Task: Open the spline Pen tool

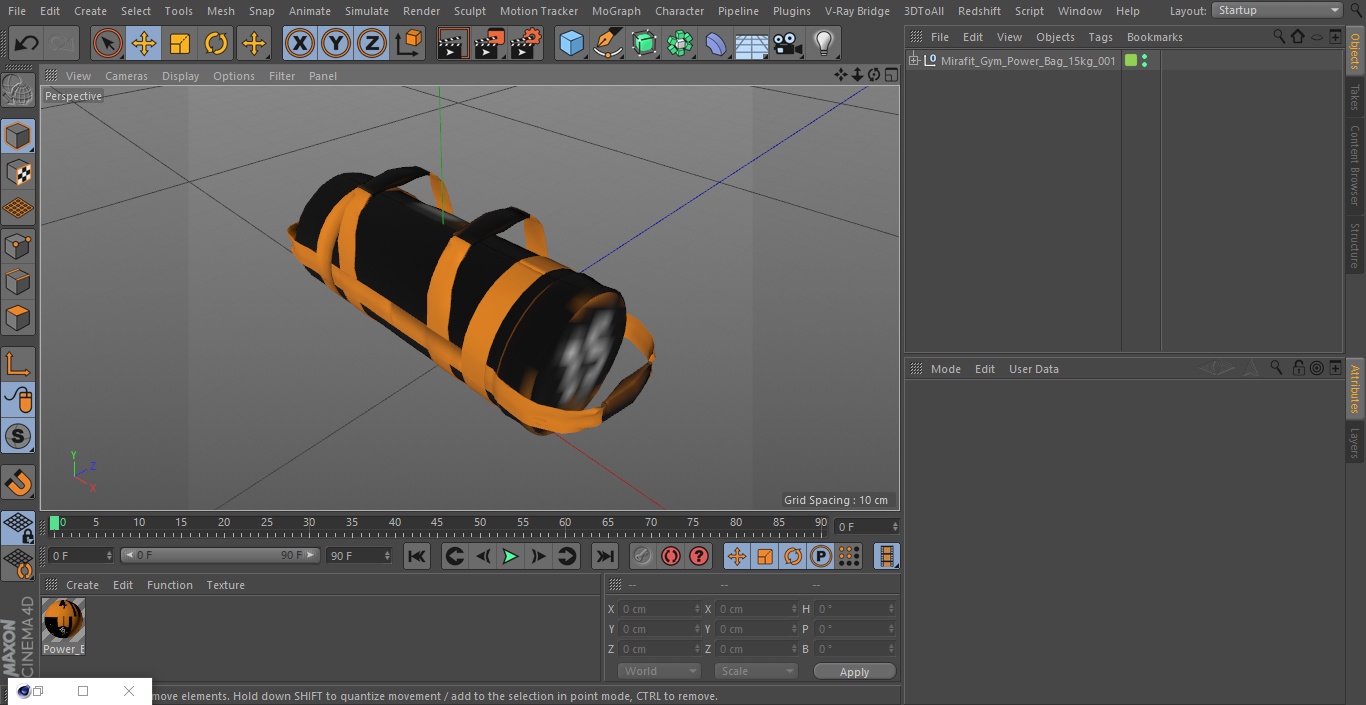Action: [608, 44]
